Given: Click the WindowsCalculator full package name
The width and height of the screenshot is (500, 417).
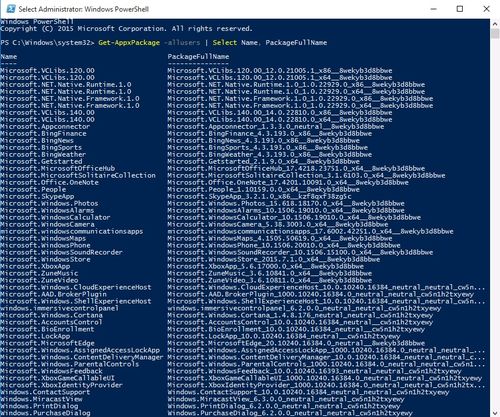Looking at the screenshot, I should (x=294, y=218).
